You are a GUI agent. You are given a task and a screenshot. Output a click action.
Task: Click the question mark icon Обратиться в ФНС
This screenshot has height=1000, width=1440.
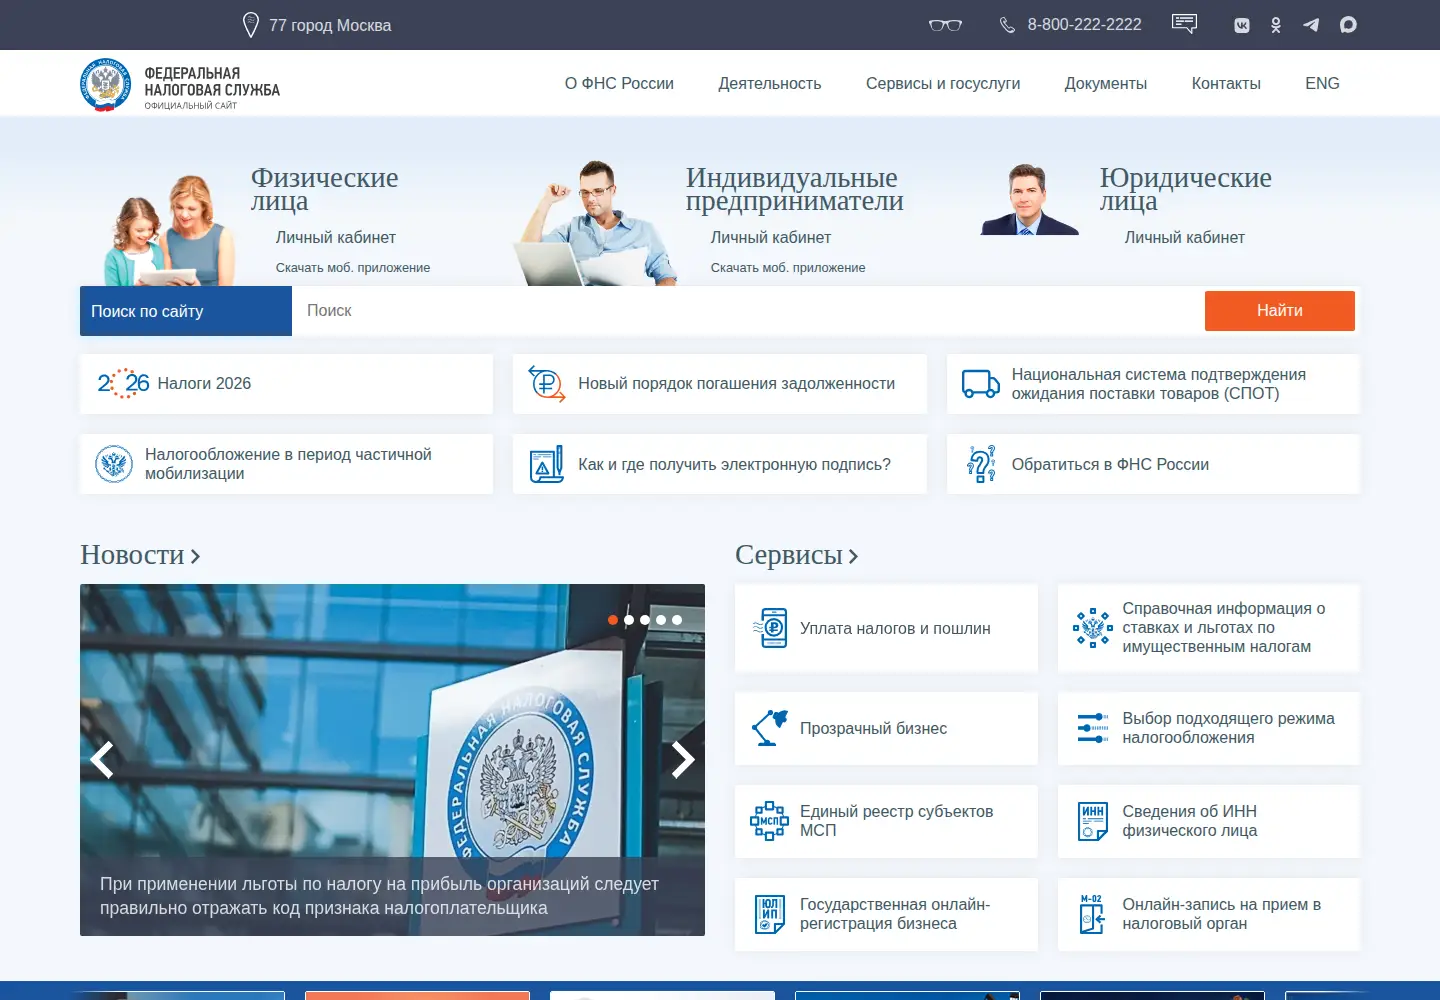[x=981, y=464]
